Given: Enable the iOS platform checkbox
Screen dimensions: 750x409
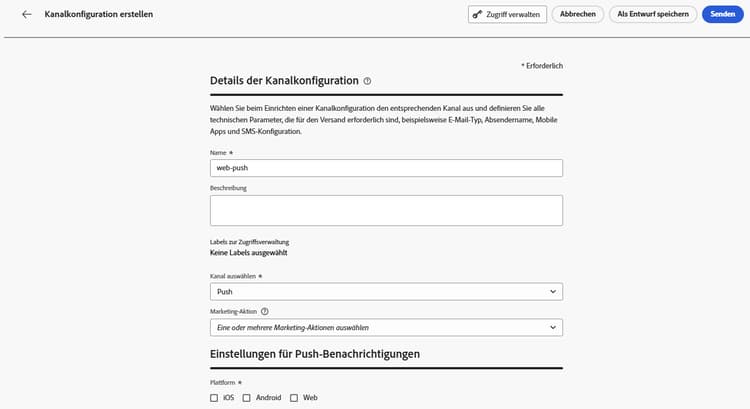Looking at the screenshot, I should tap(214, 398).
